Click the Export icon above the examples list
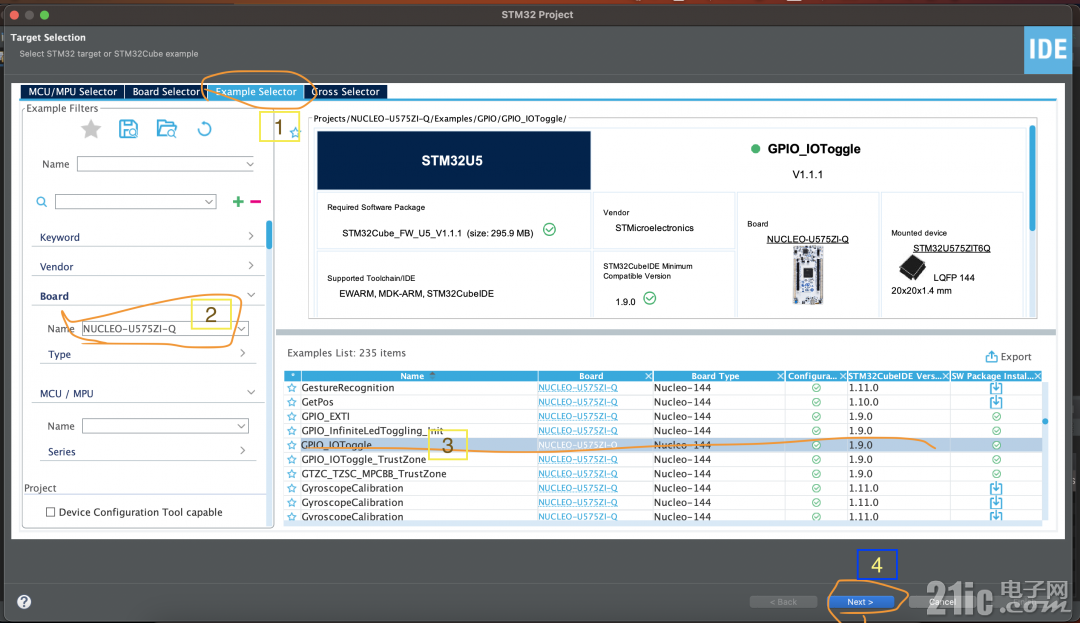Viewport: 1080px width, 623px height. point(991,357)
